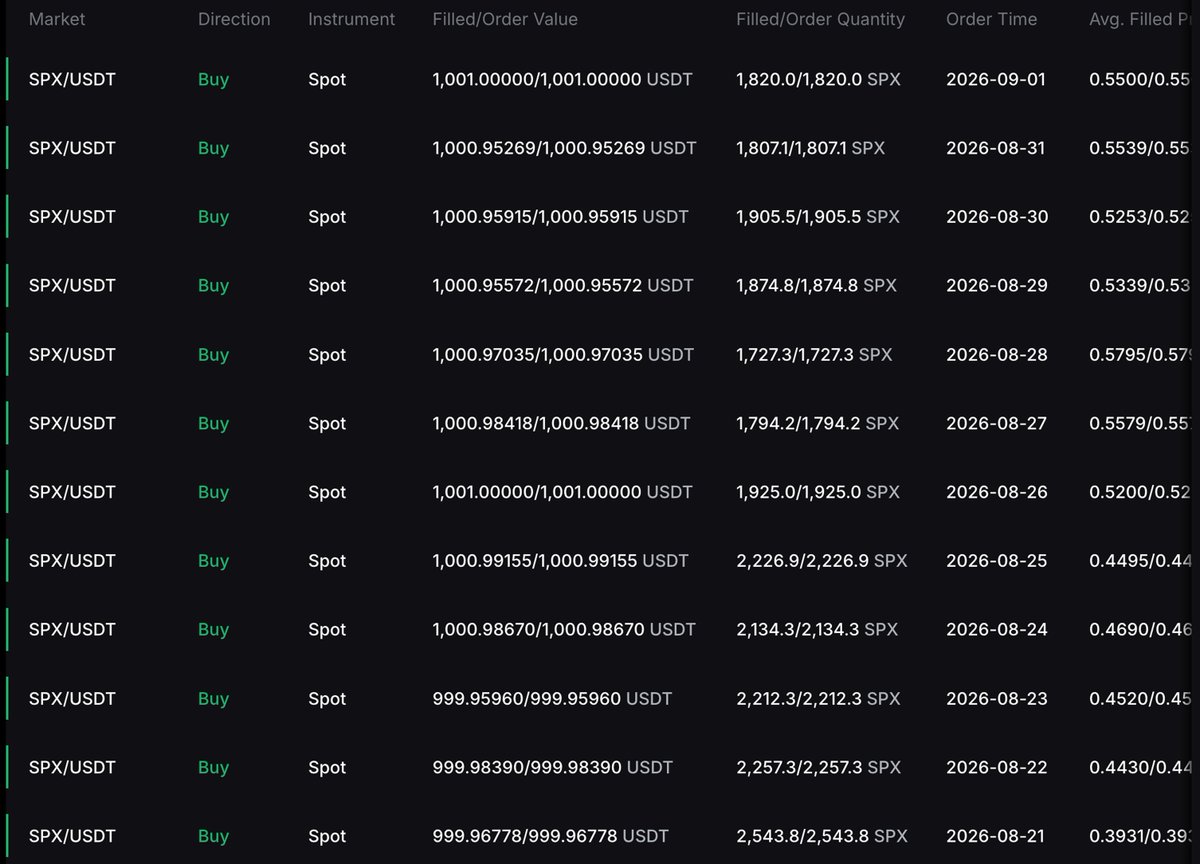This screenshot has width=1200, height=864.
Task: Click the order time 2026-08-31
Action: pos(995,148)
